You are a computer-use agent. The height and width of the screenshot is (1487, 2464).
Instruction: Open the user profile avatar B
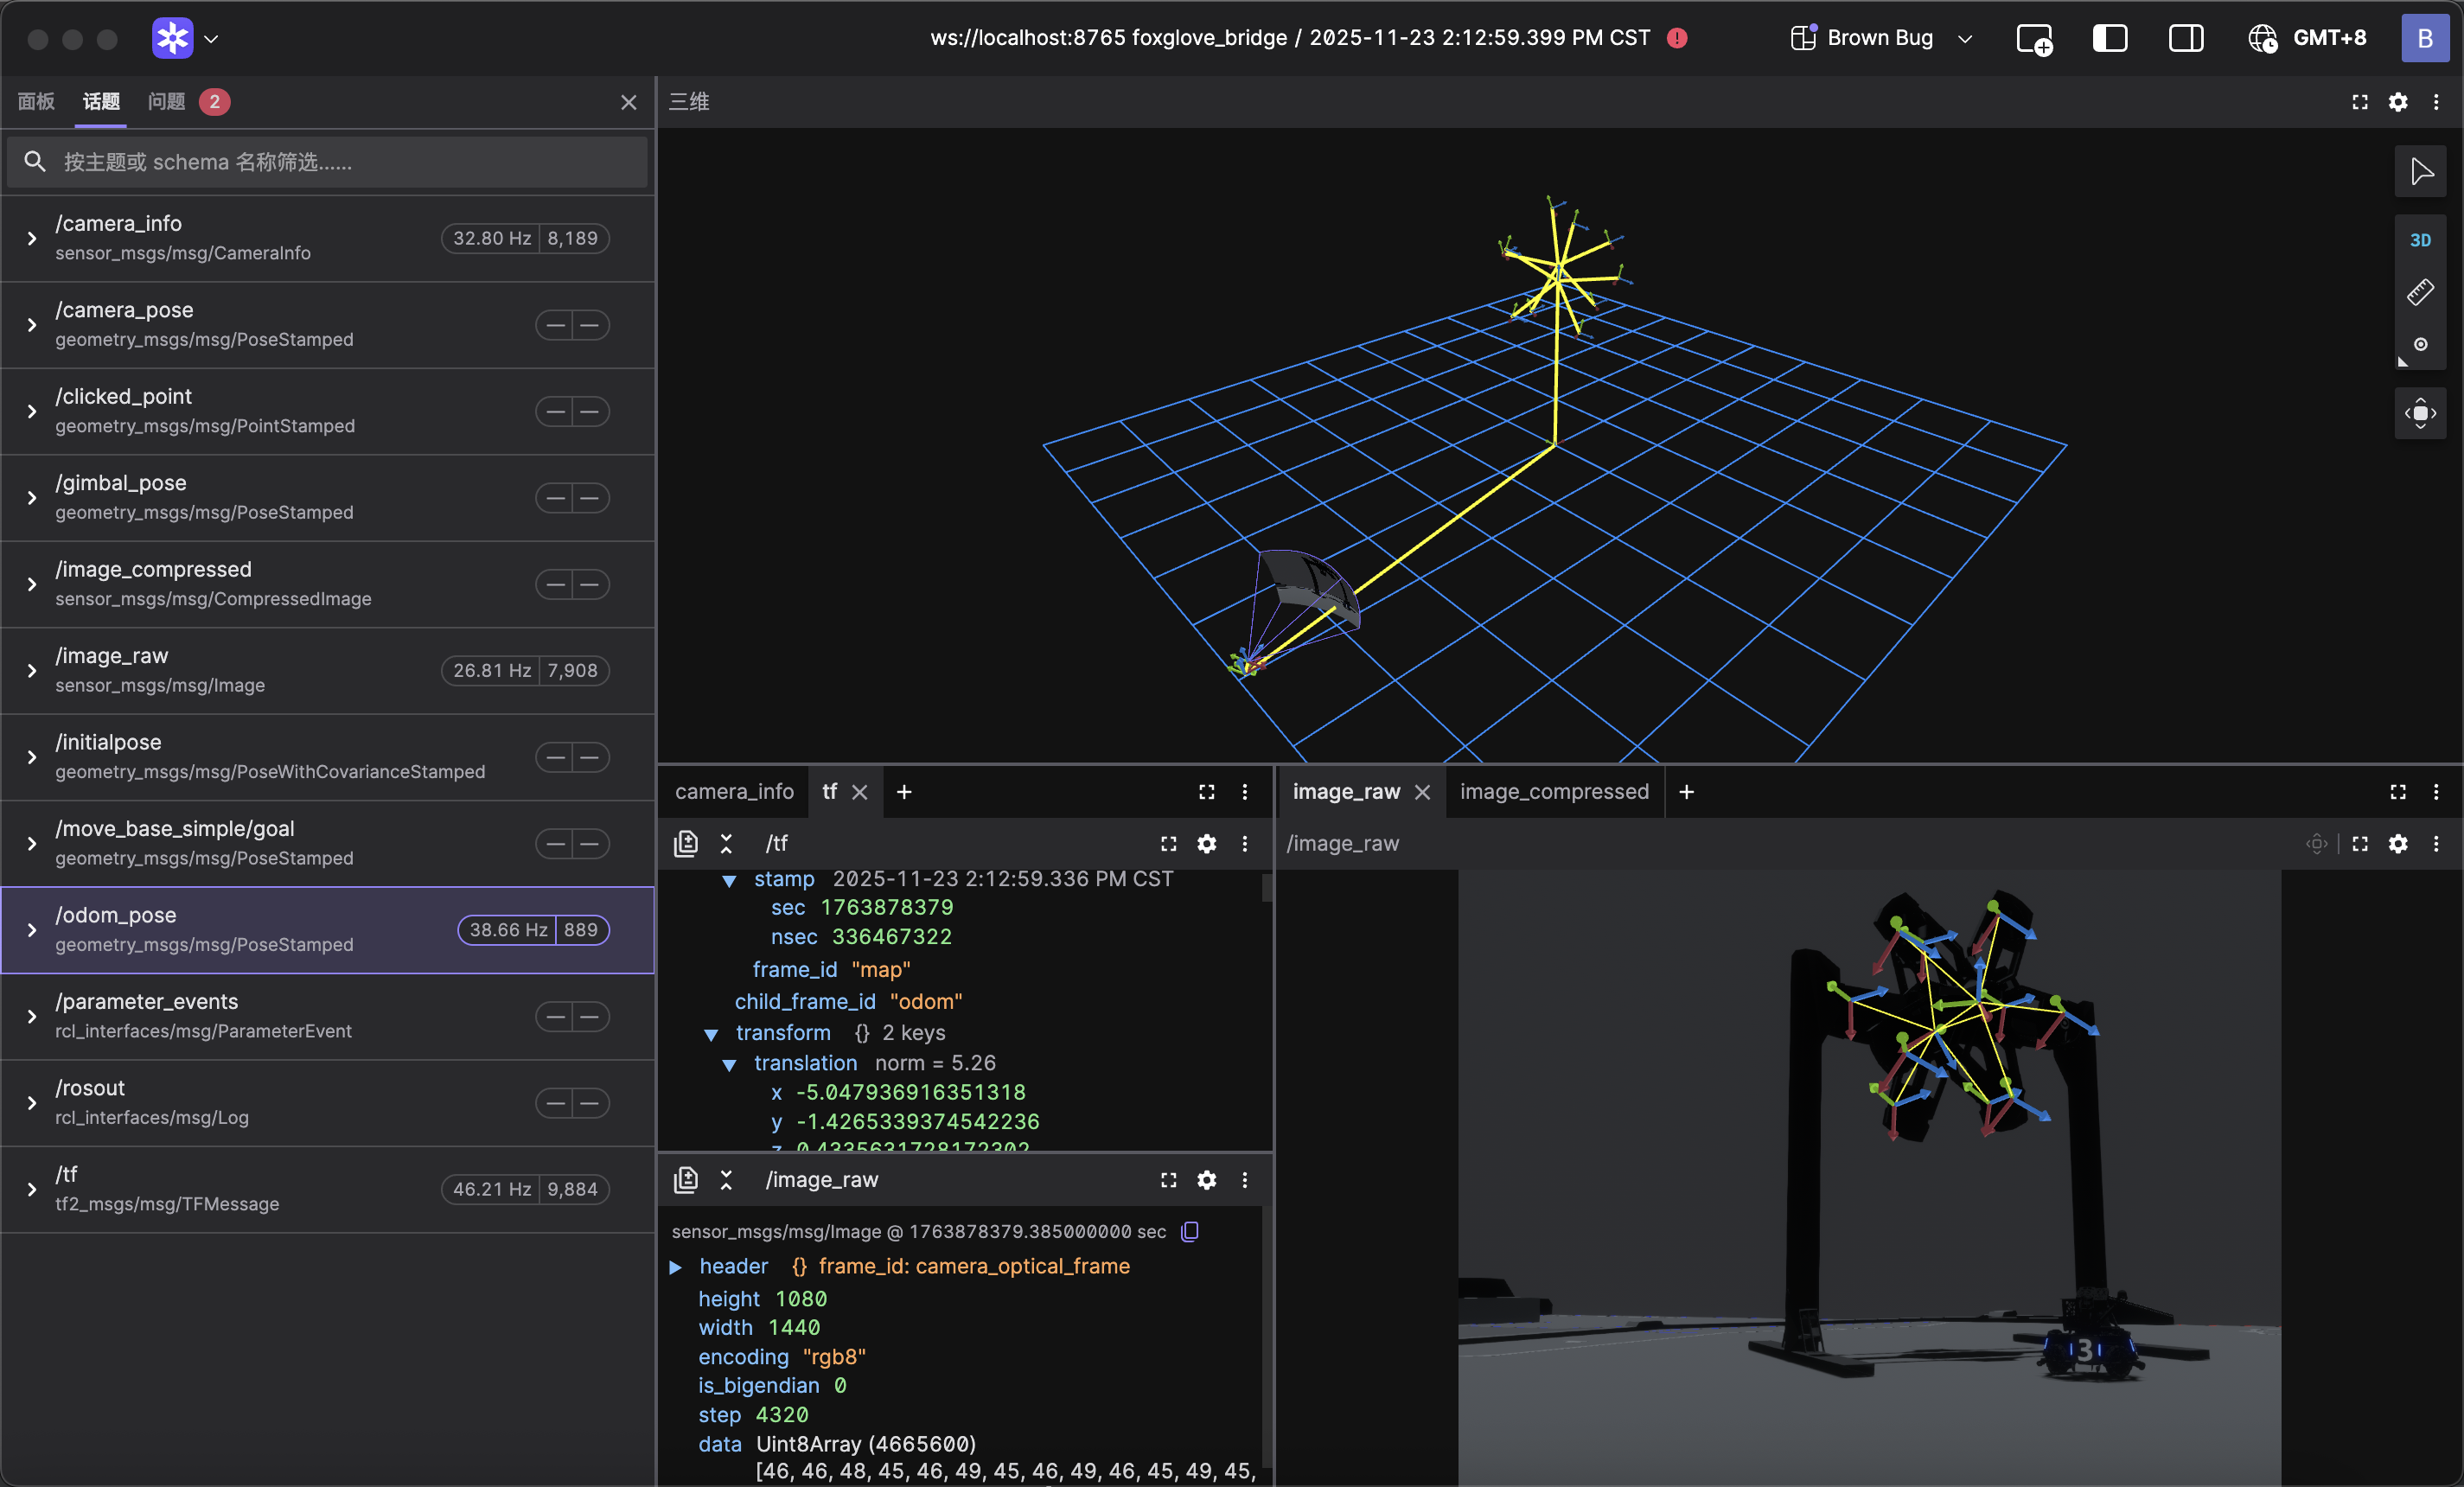coord(2425,38)
